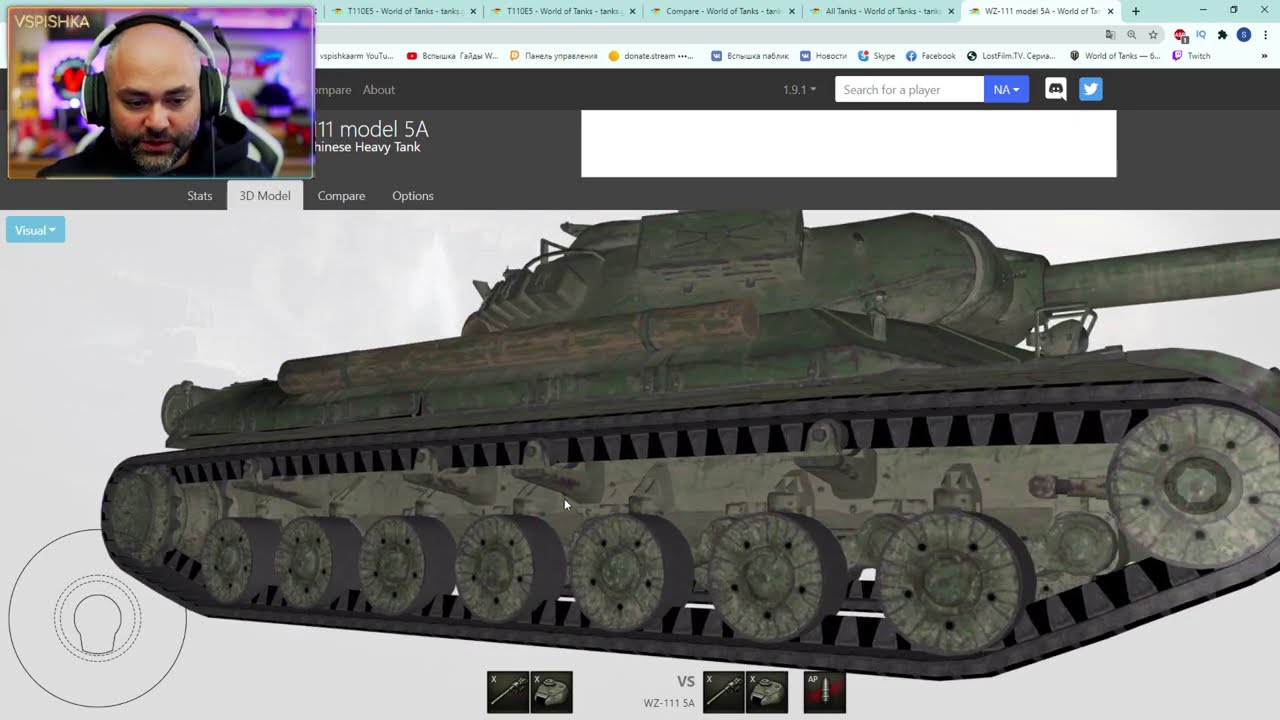Close the WZ-111 model 5A tab

(1110, 11)
